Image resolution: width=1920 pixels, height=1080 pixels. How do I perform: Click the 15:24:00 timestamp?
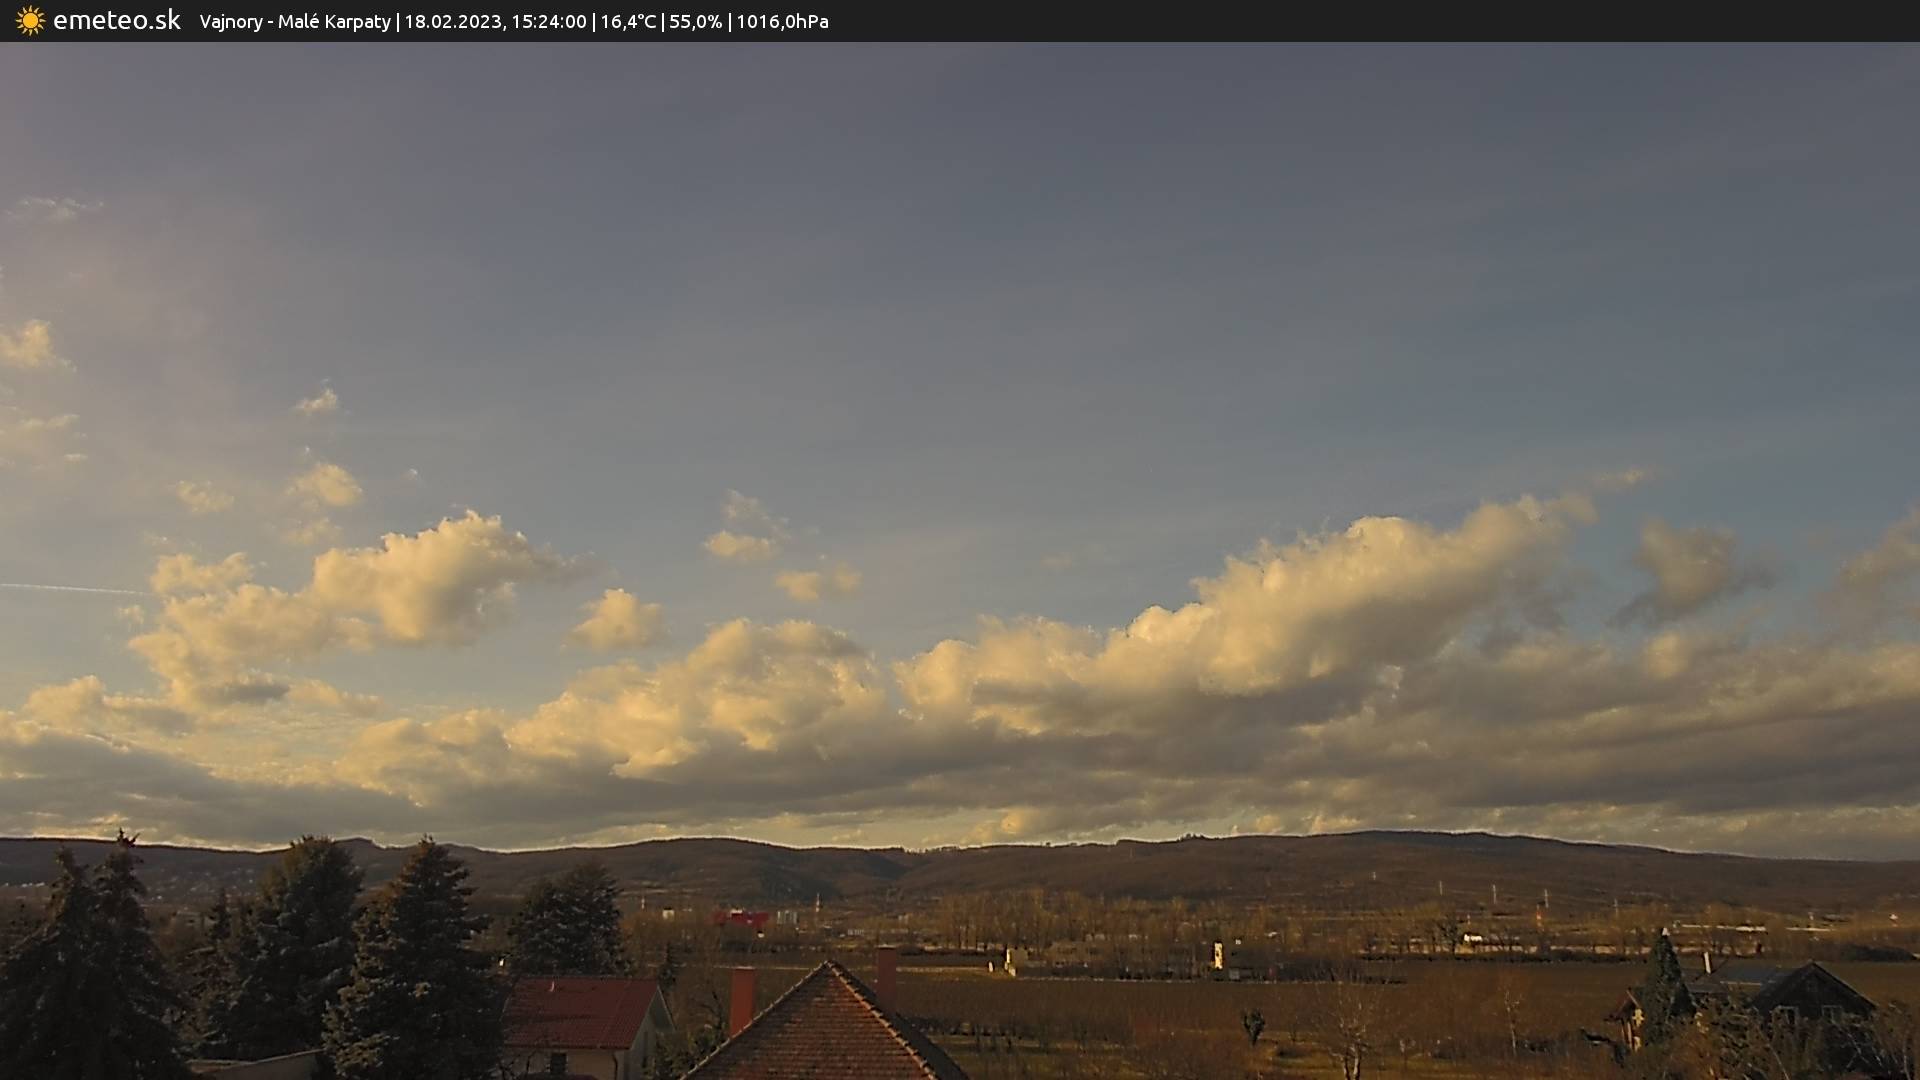548,22
